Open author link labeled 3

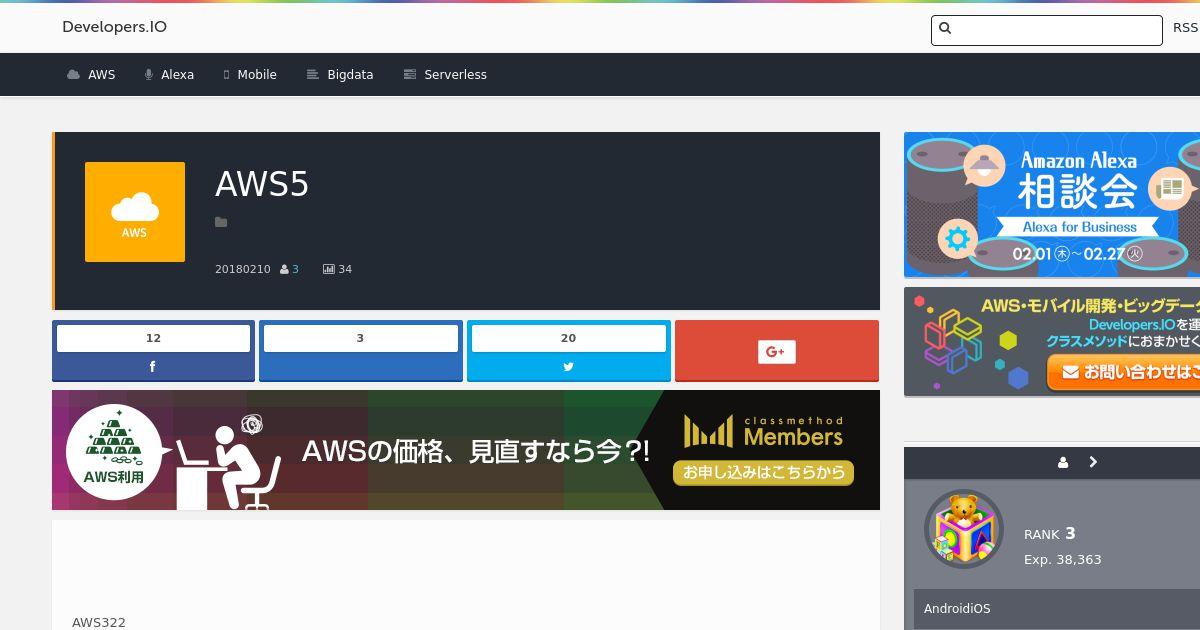(x=295, y=270)
